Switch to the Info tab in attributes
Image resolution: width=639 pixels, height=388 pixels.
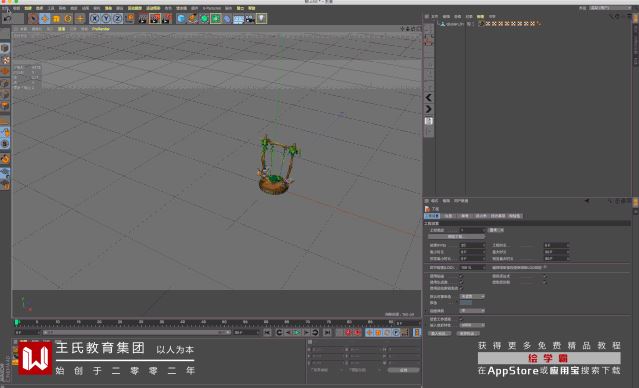(448, 216)
